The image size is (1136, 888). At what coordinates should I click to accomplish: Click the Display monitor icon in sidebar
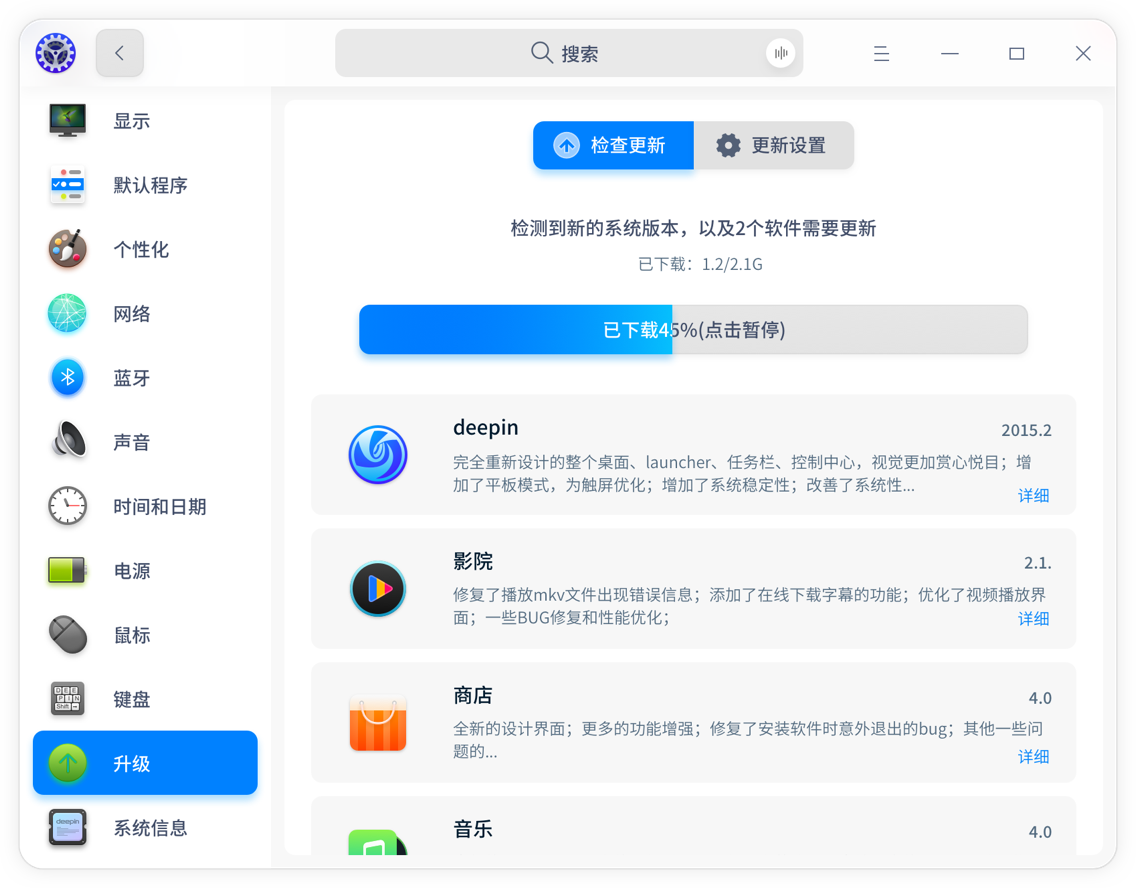tap(67, 121)
